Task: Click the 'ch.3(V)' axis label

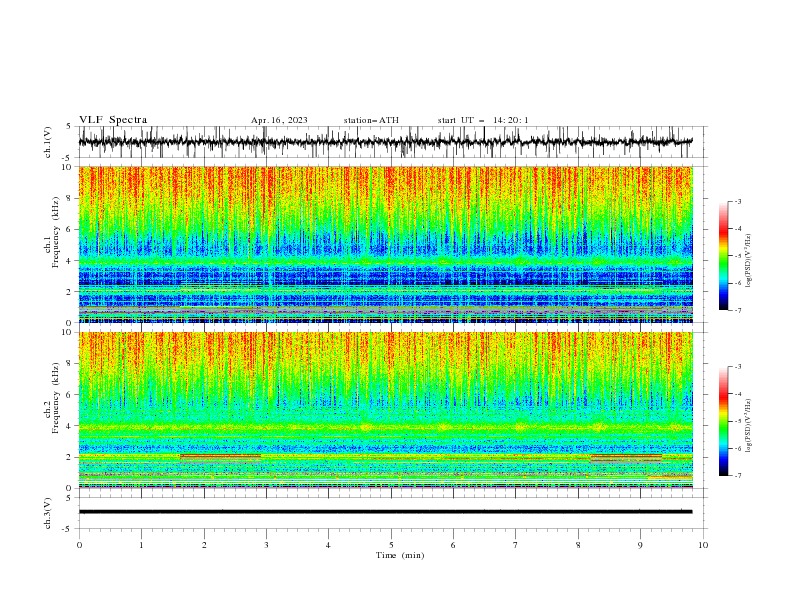Action: 48,513
